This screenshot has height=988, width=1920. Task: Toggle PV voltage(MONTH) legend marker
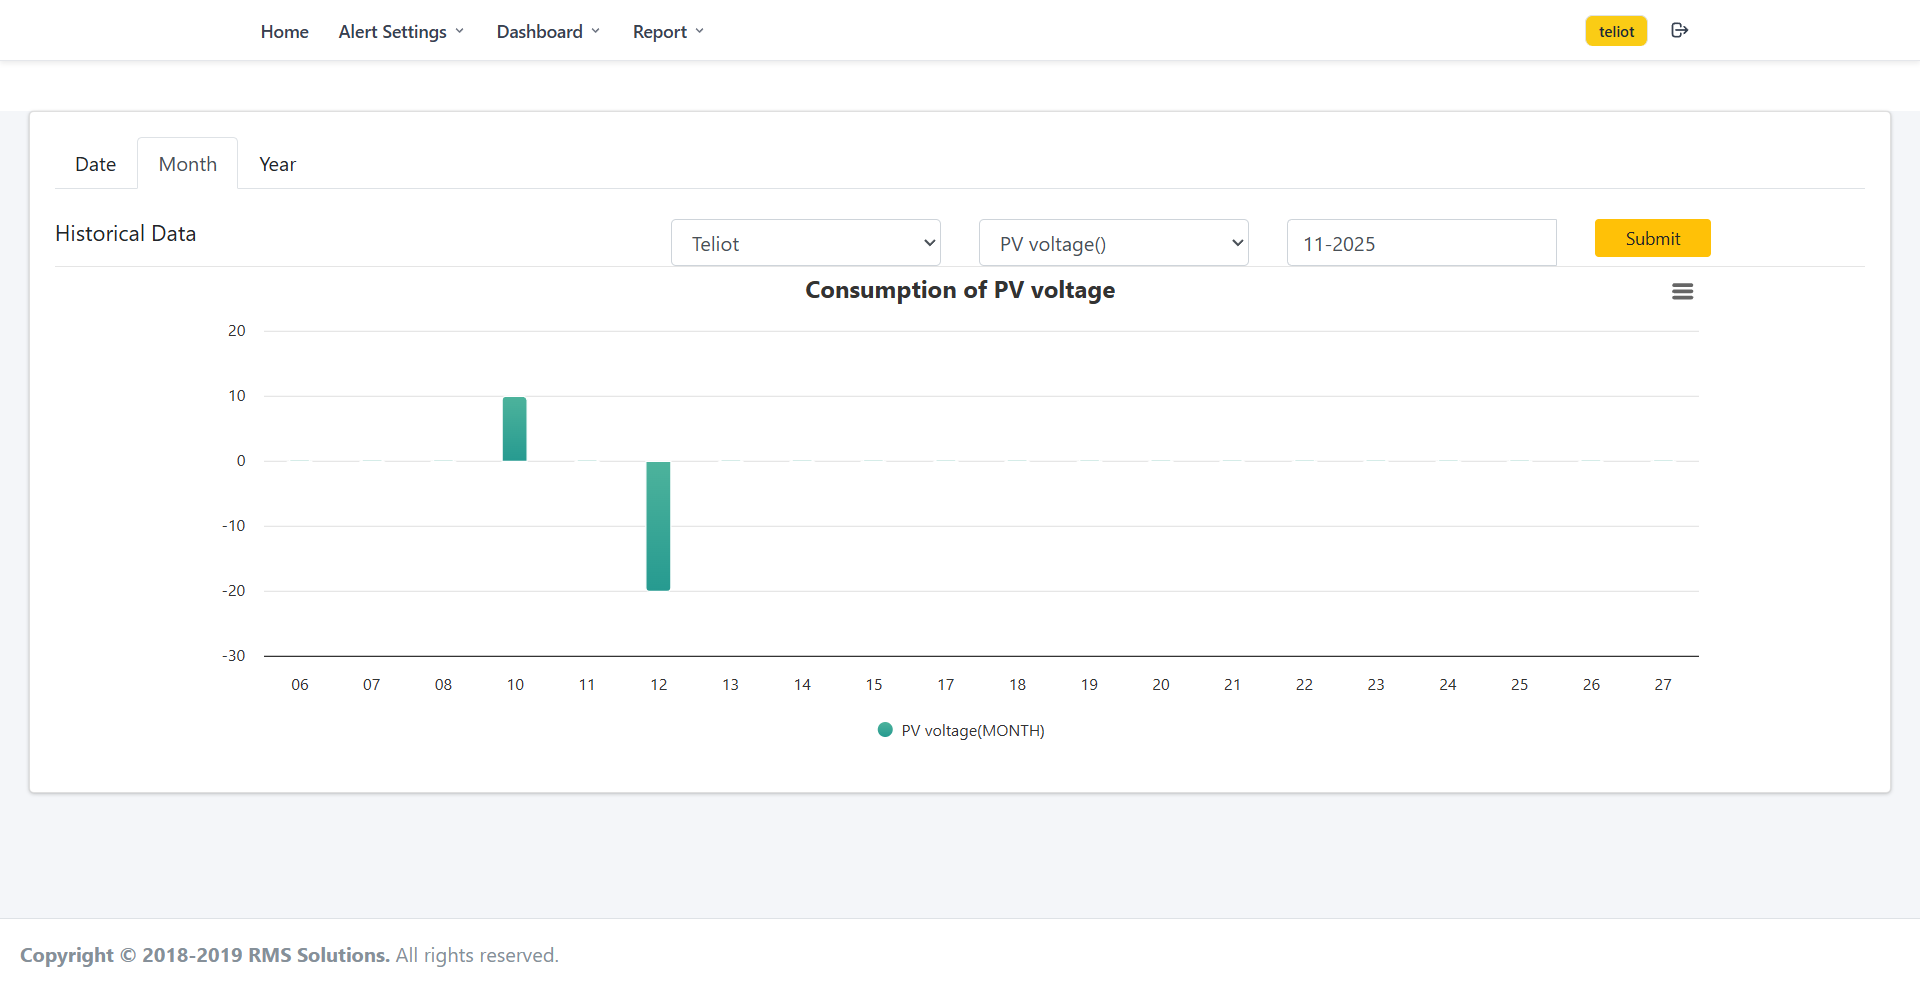pos(885,730)
